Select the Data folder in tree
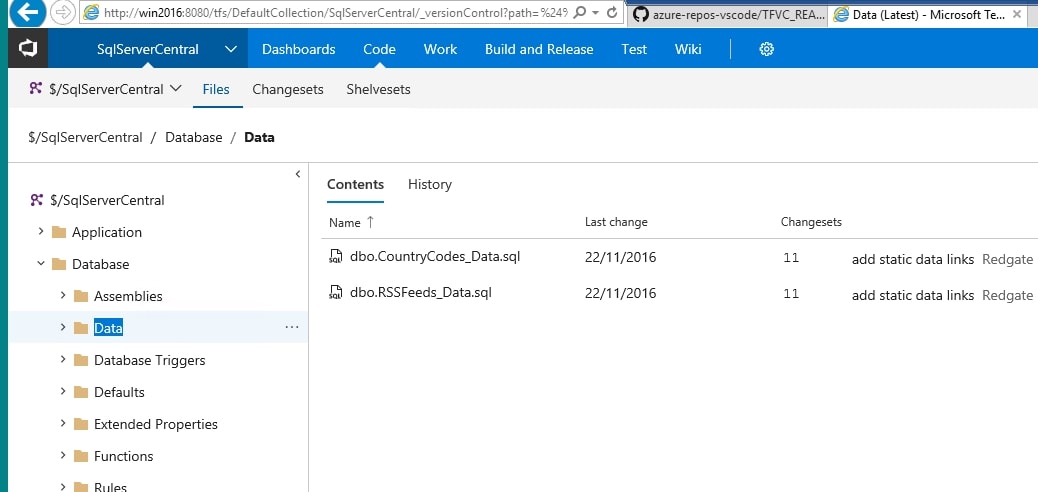1038x492 pixels. click(109, 328)
